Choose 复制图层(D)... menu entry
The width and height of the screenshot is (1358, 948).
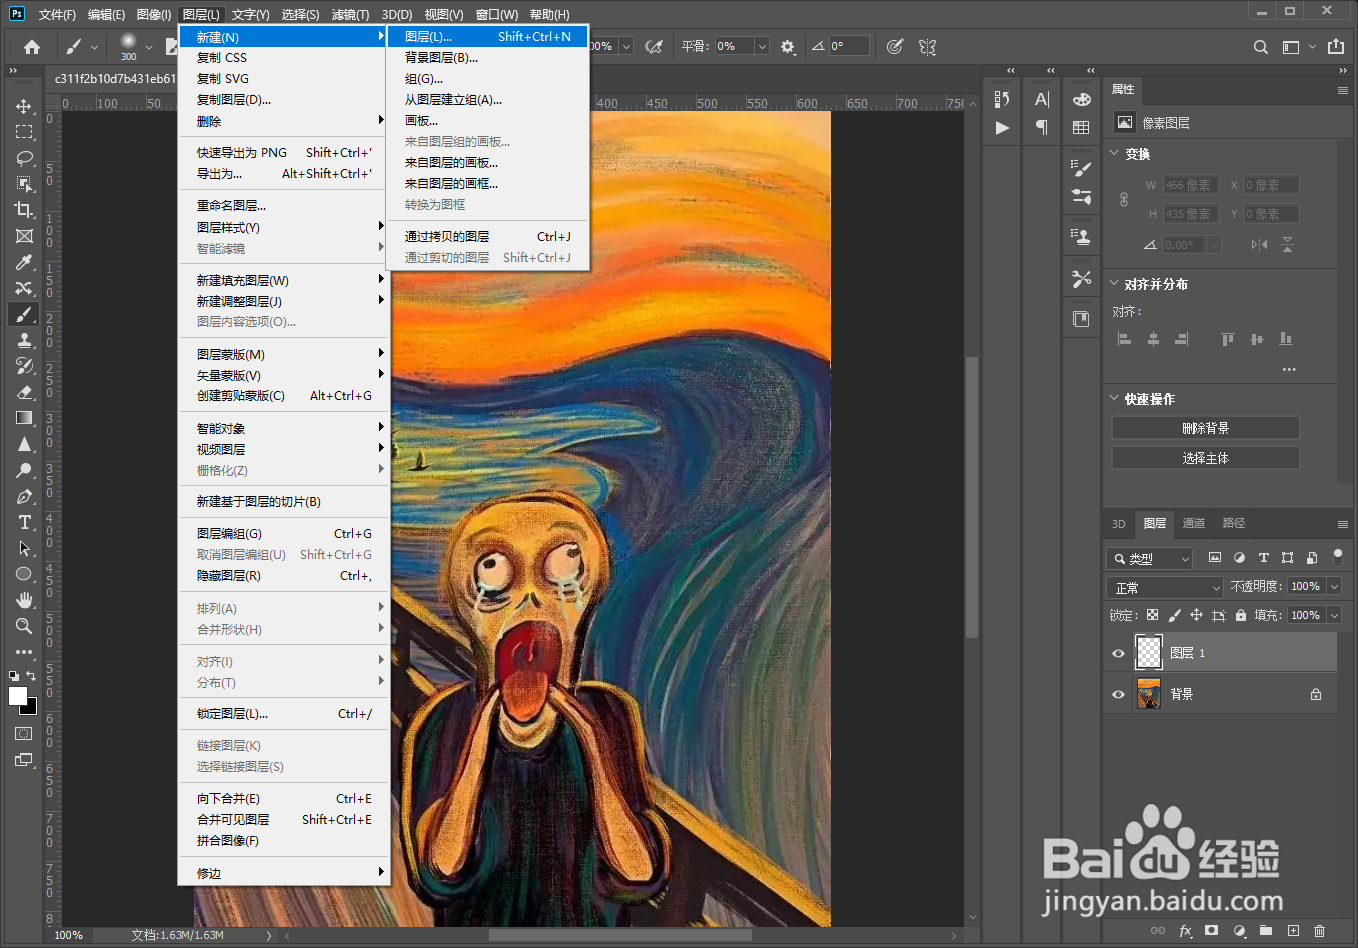click(283, 99)
